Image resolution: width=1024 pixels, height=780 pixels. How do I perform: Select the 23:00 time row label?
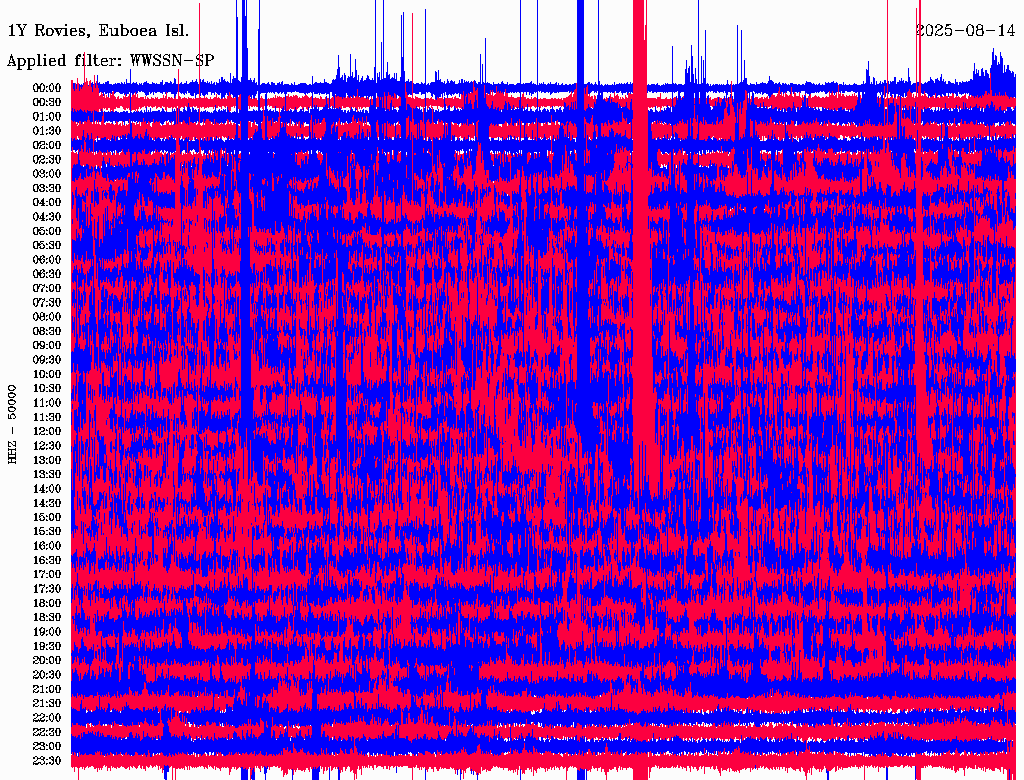(x=47, y=747)
